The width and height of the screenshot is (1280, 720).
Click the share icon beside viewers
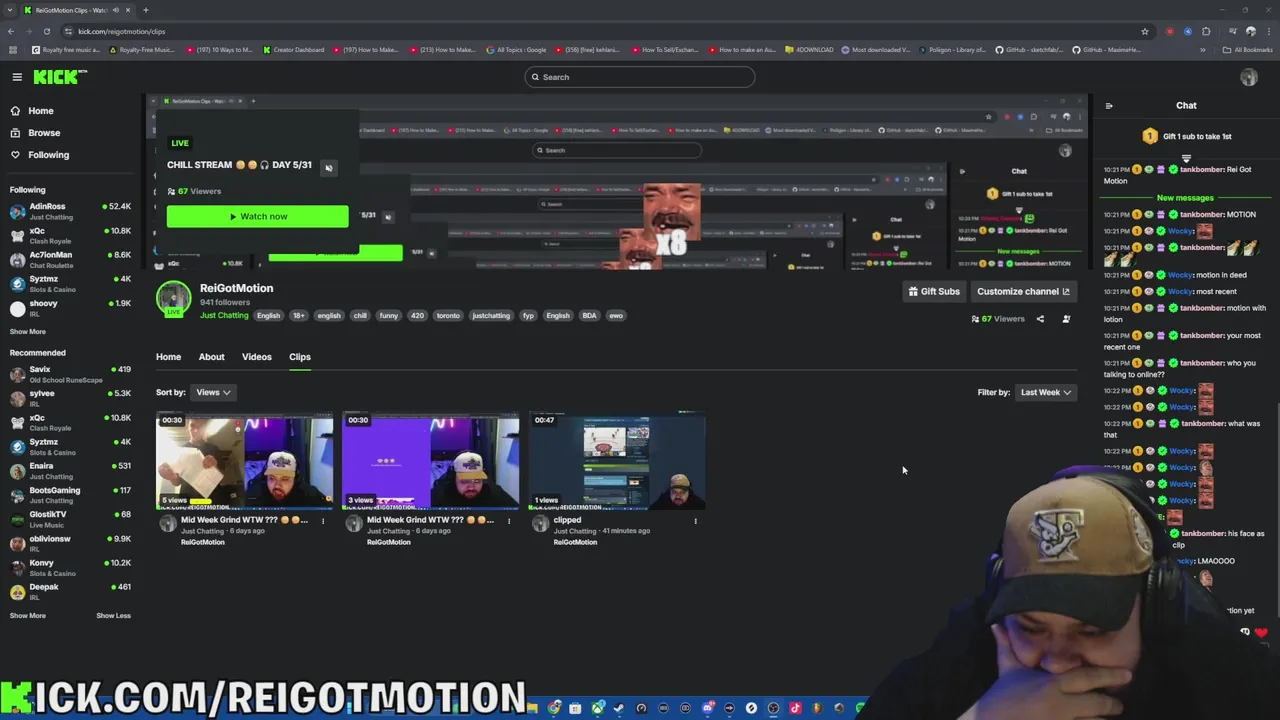1040,319
